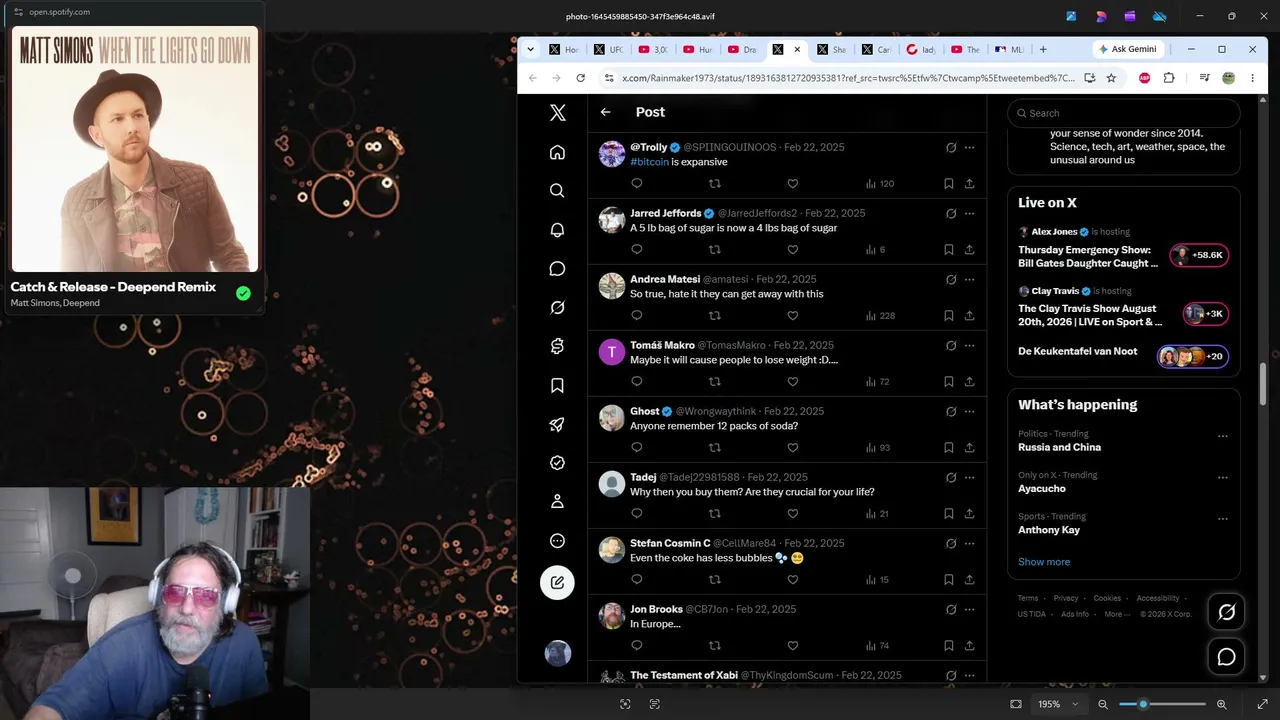View the 120 view count on @Trolly's reply
1280x720 pixels.
coord(880,184)
